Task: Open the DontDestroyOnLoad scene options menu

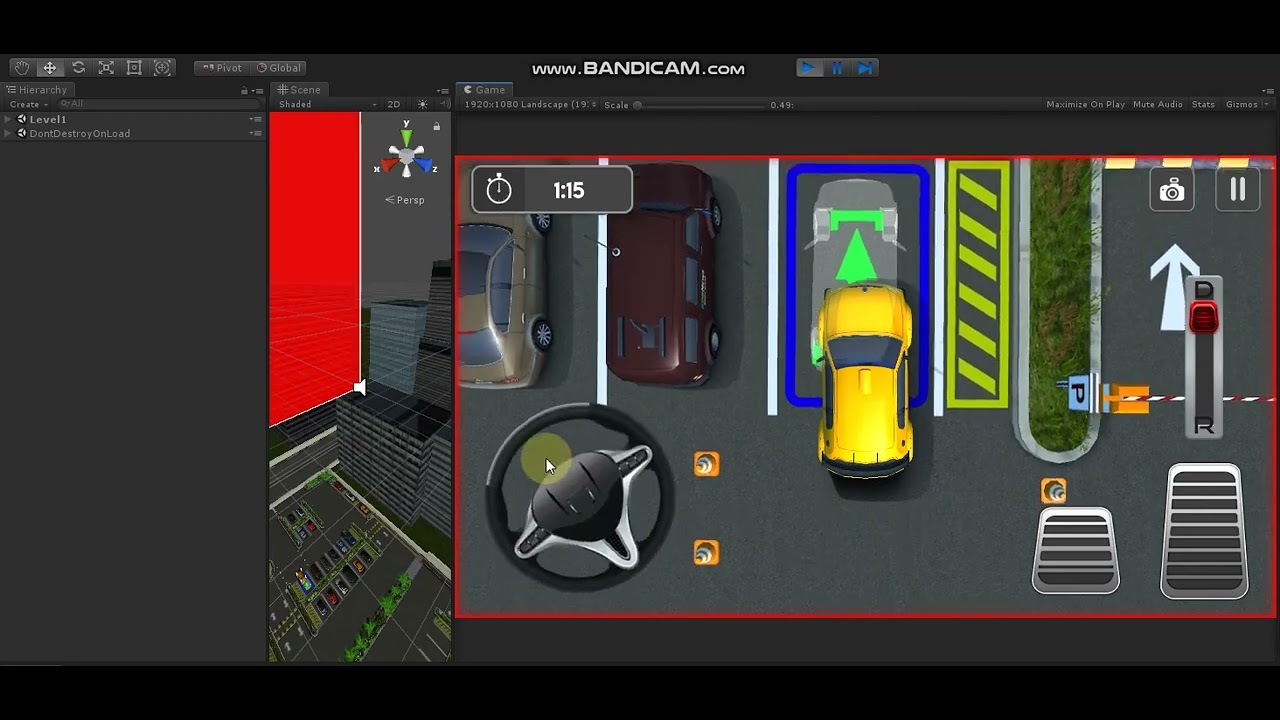Action: coord(256,133)
